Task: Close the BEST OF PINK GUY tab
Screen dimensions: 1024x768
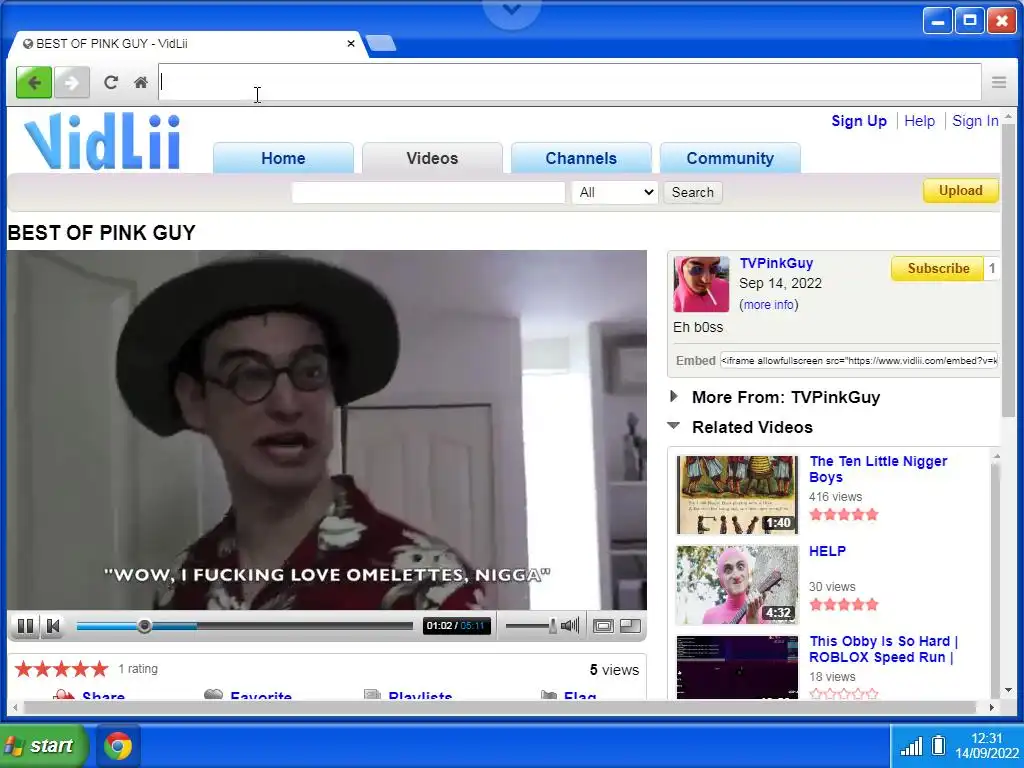Action: click(351, 44)
